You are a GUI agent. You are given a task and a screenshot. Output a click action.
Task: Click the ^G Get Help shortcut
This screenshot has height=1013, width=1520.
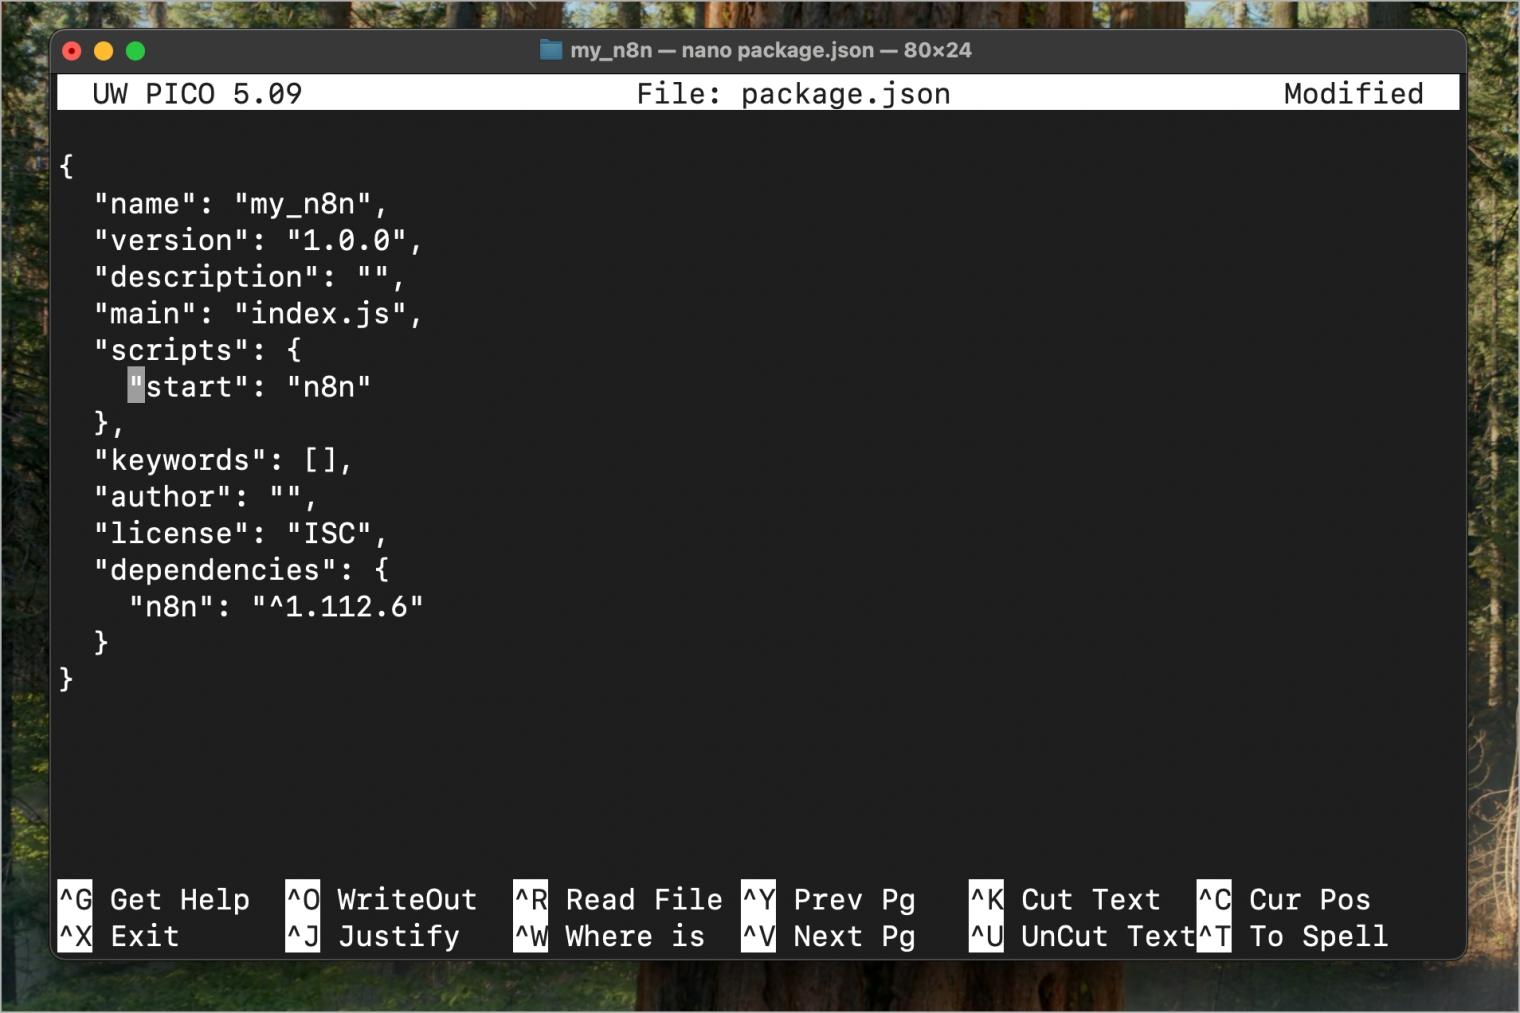[154, 899]
